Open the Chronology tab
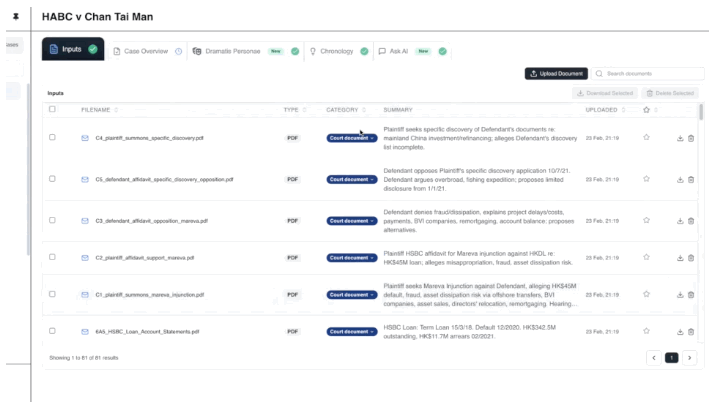Image resolution: width=720 pixels, height=405 pixels. (x=336, y=51)
